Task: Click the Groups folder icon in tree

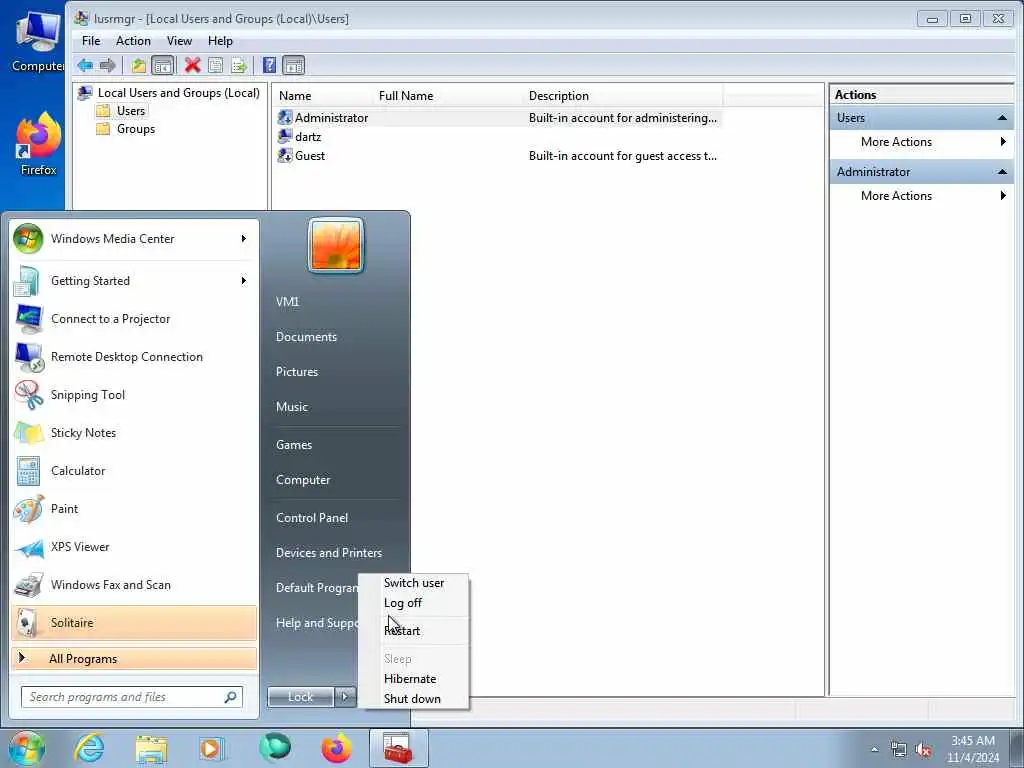Action: [103, 129]
